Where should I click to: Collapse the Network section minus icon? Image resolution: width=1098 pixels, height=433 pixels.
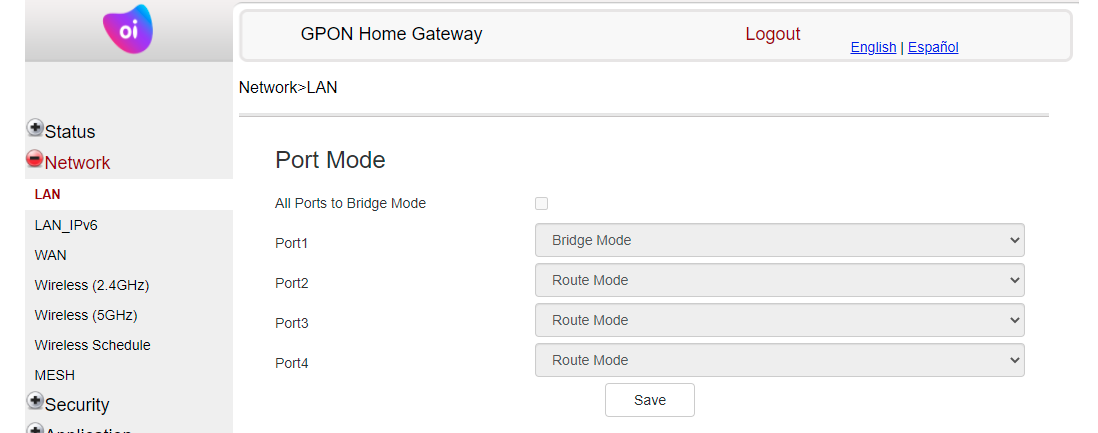(35, 159)
